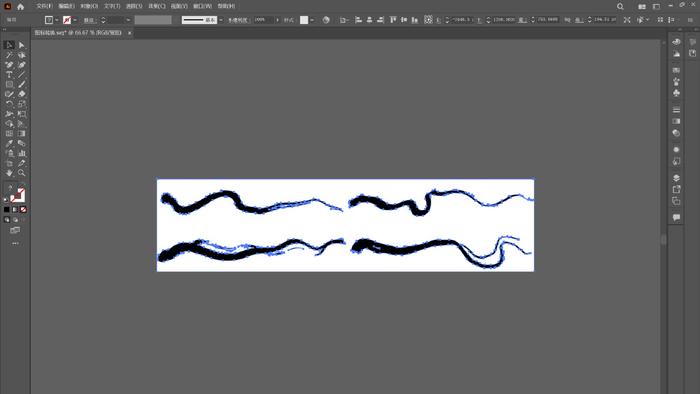Select the Type tool

pyautogui.click(x=9, y=75)
